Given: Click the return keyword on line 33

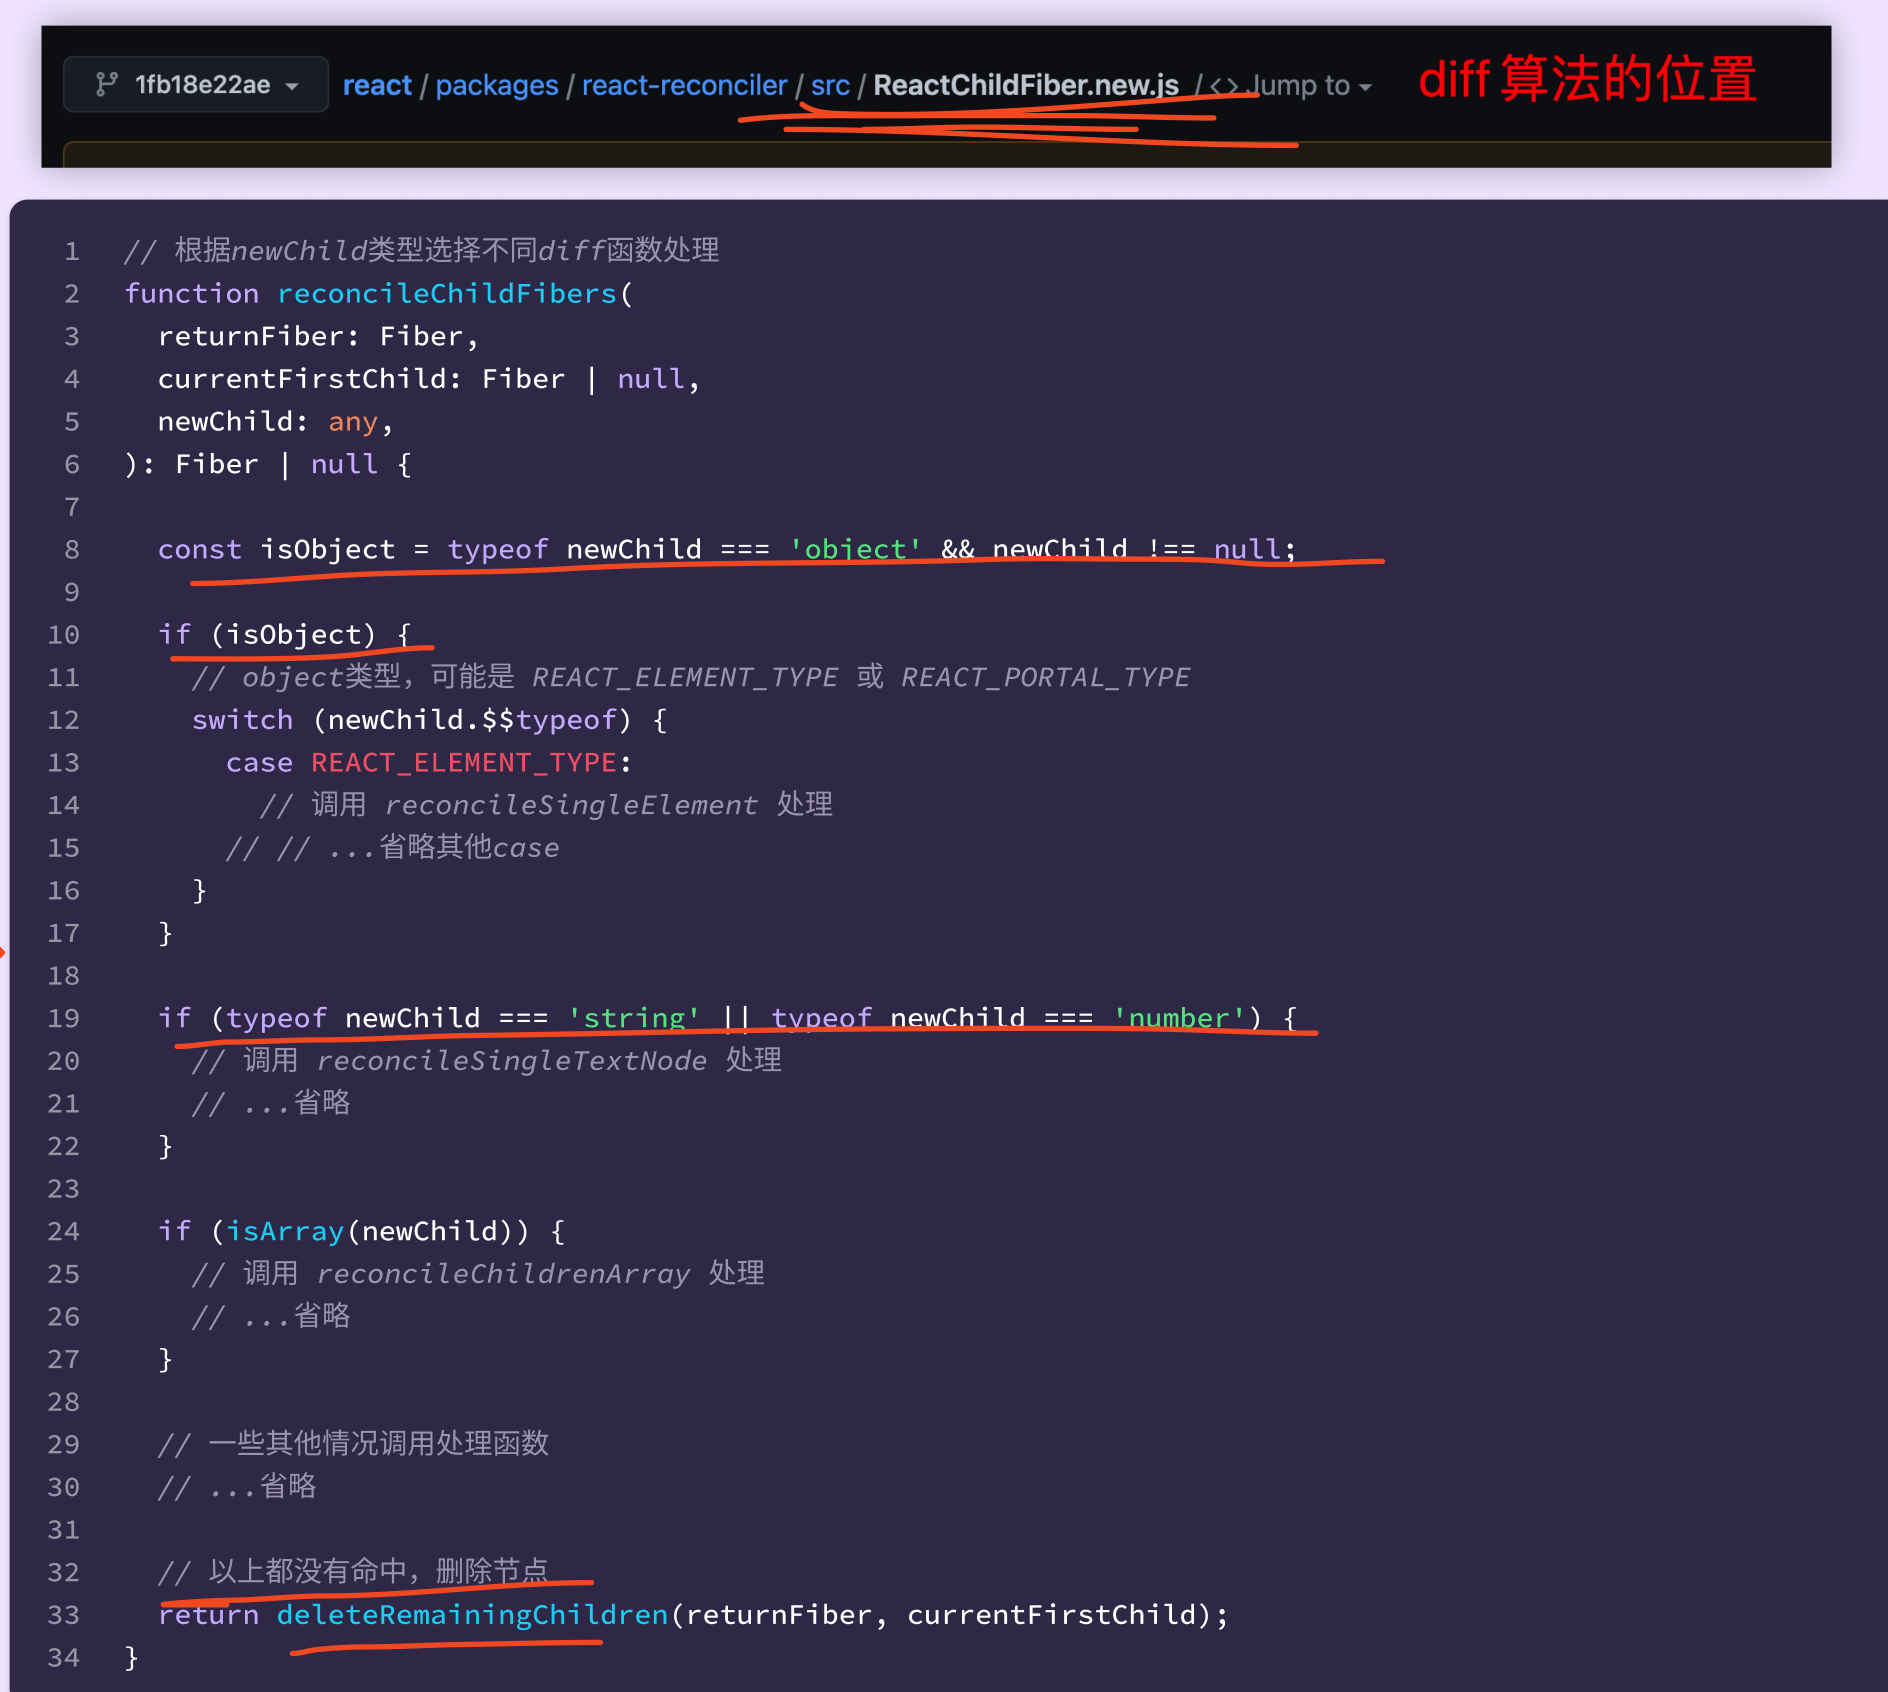Looking at the screenshot, I should (209, 1615).
